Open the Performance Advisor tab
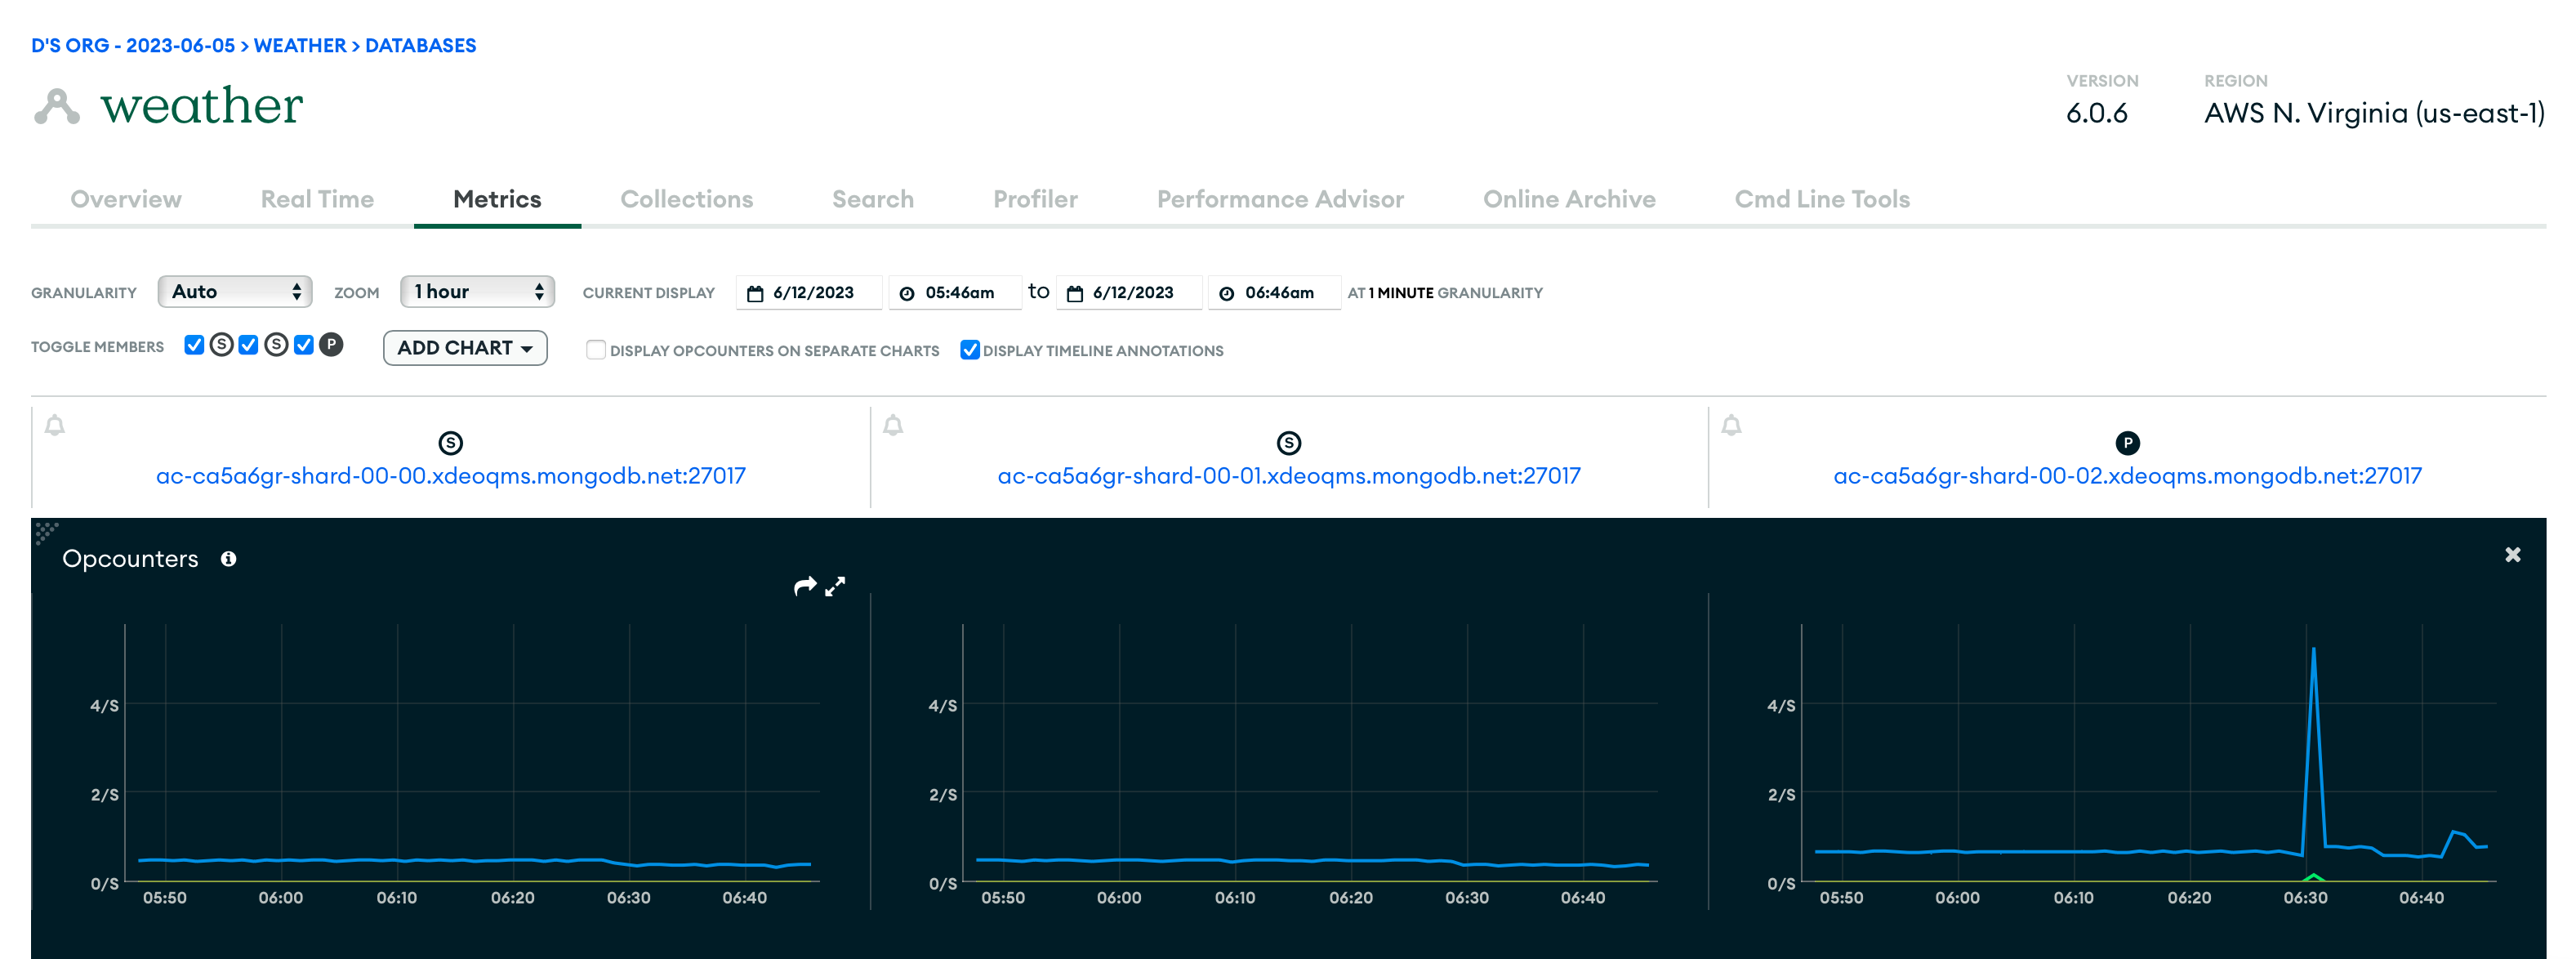The height and width of the screenshot is (959, 2576). coord(1279,199)
